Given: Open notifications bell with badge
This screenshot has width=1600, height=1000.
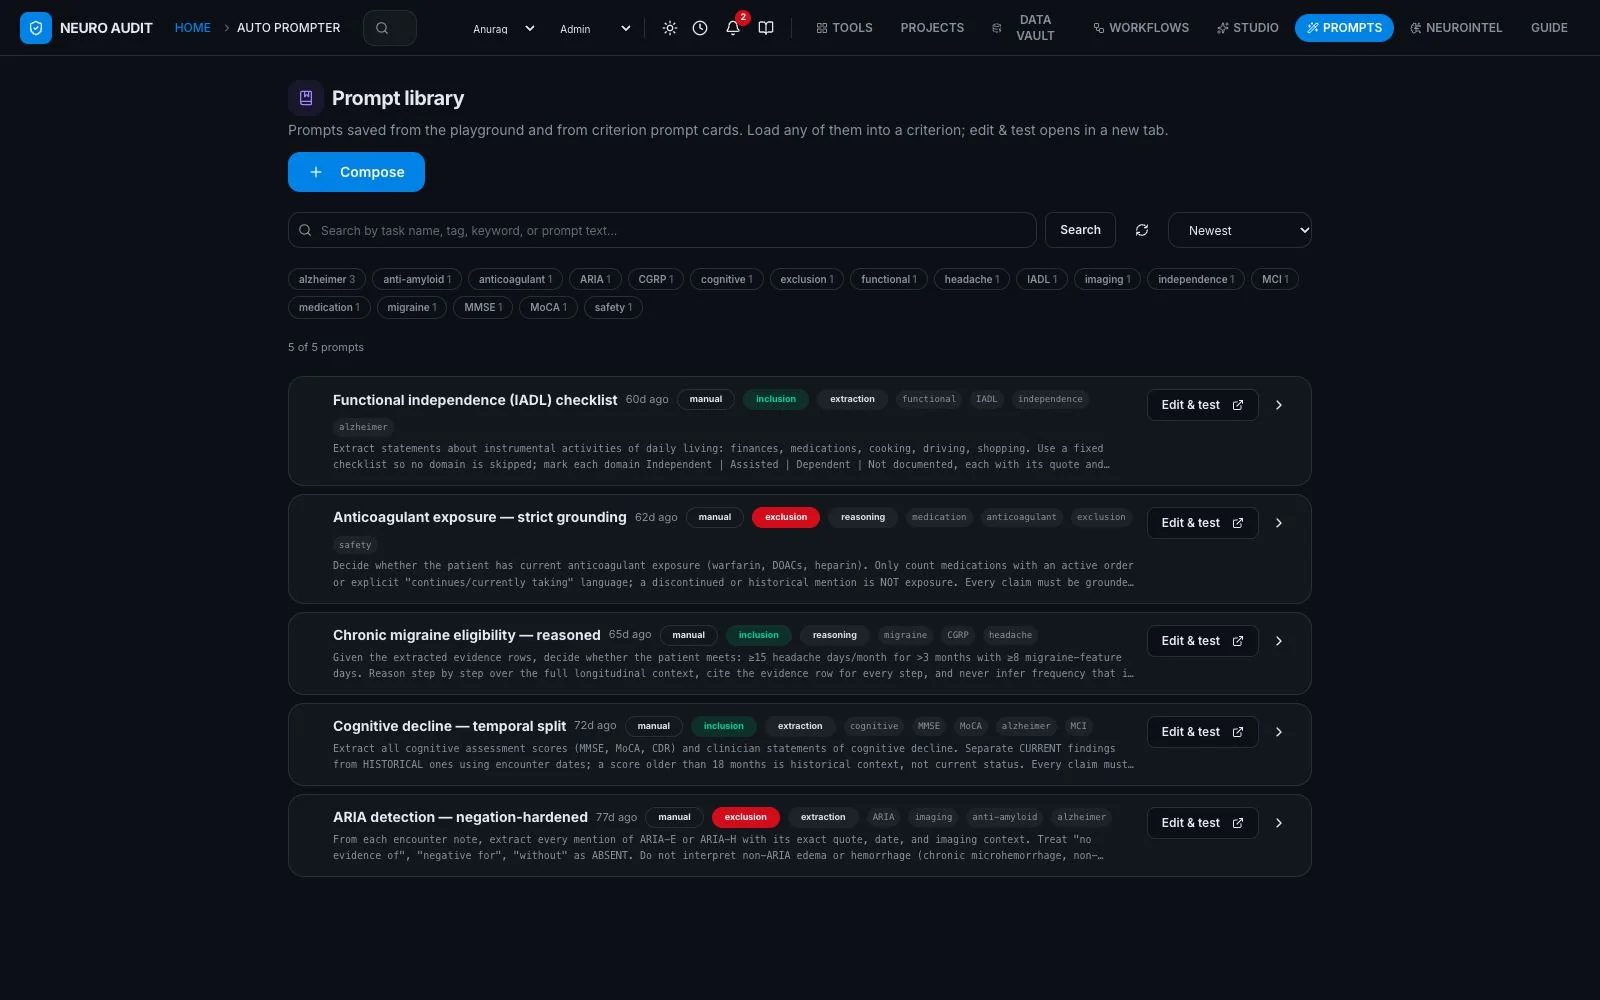Looking at the screenshot, I should (x=733, y=28).
